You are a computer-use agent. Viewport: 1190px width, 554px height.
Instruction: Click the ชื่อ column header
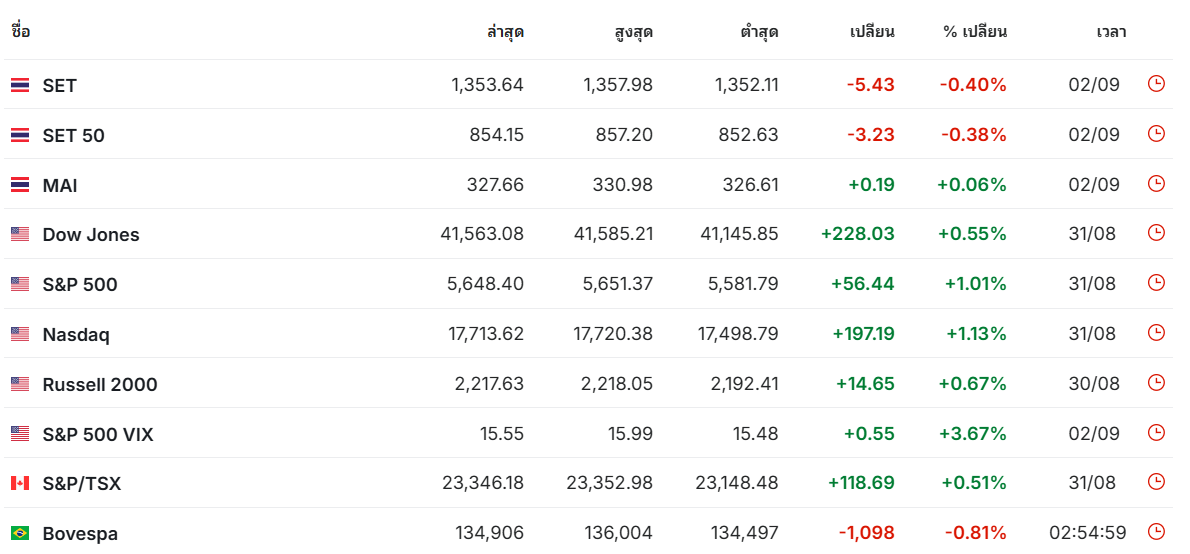pos(20,32)
